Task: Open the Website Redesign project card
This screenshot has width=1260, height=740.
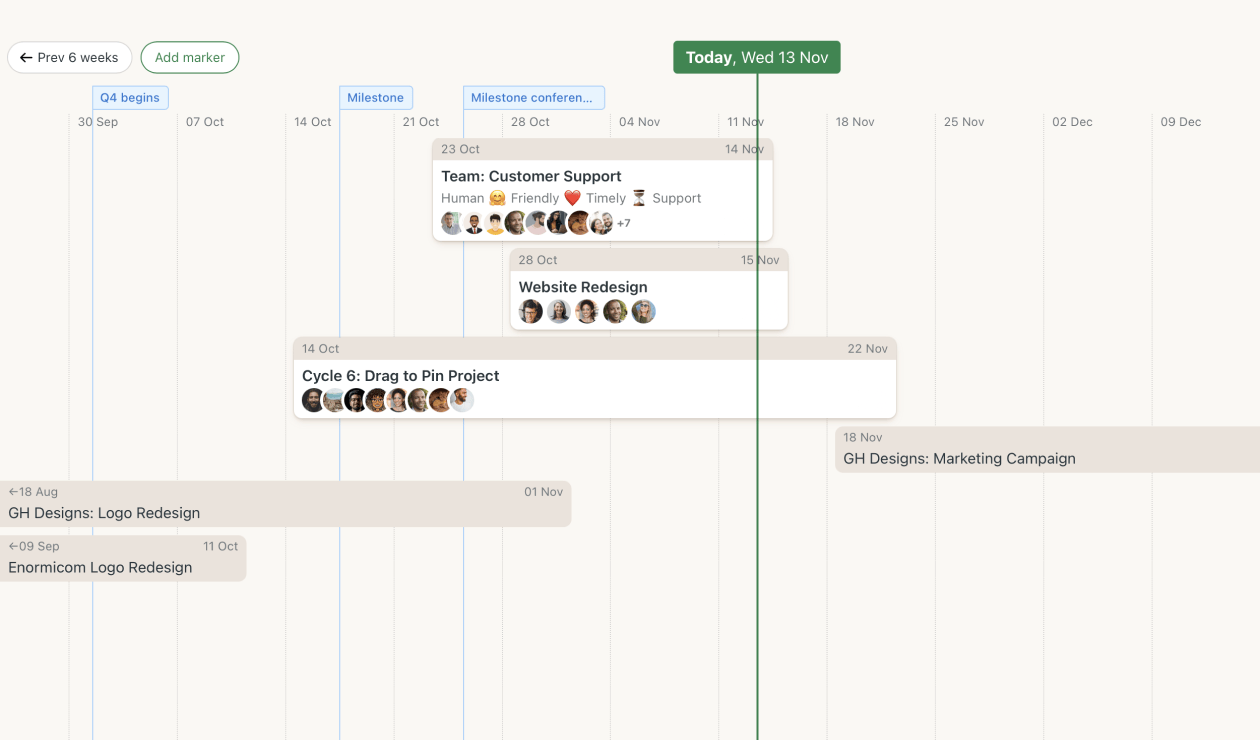Action: pyautogui.click(x=583, y=287)
